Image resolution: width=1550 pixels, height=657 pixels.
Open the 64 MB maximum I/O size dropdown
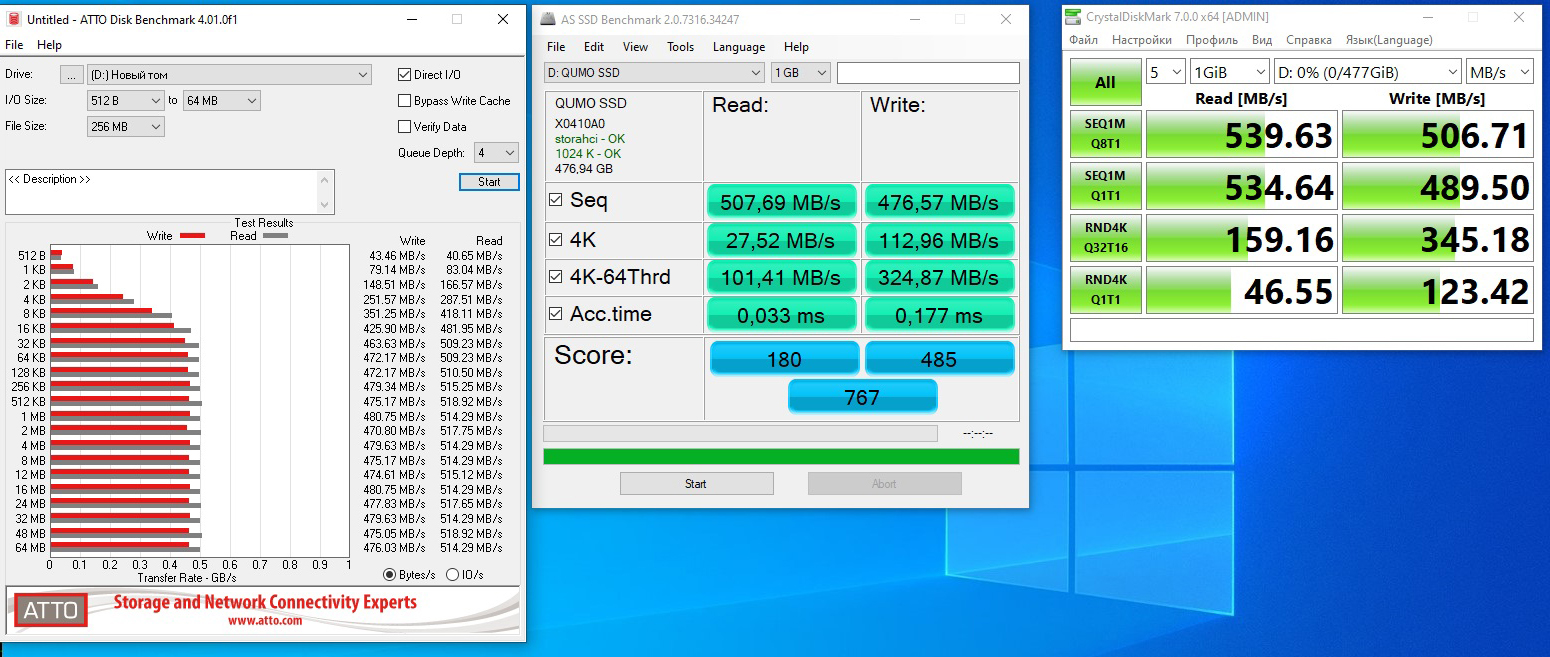click(x=221, y=100)
